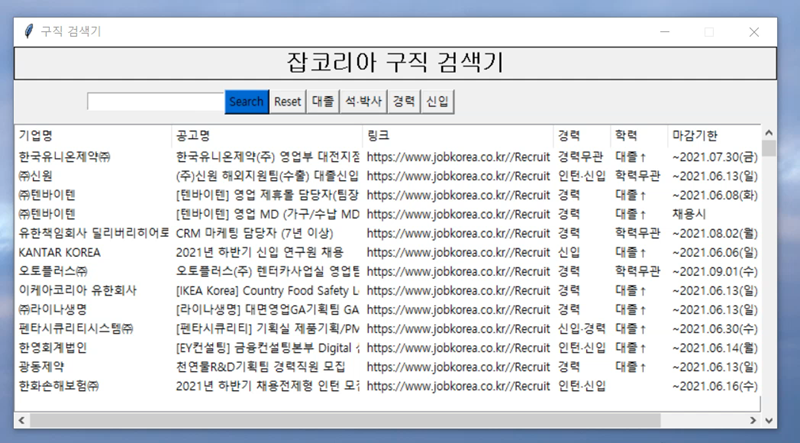Filter by 경력 button
800x443 pixels.
point(404,101)
